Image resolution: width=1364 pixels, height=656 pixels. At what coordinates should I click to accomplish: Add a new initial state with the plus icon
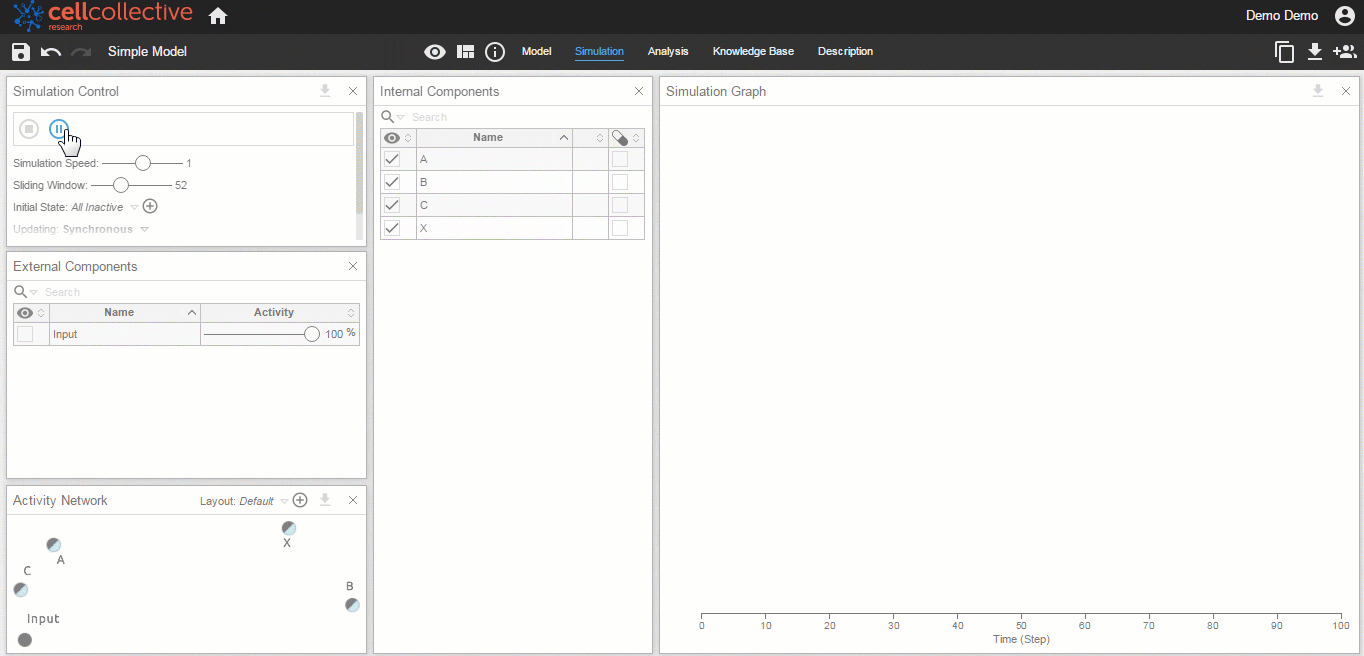pos(150,207)
